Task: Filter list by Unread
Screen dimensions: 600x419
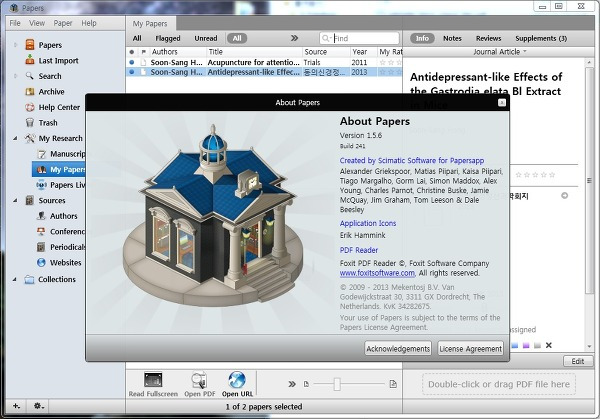Action: [x=205, y=38]
